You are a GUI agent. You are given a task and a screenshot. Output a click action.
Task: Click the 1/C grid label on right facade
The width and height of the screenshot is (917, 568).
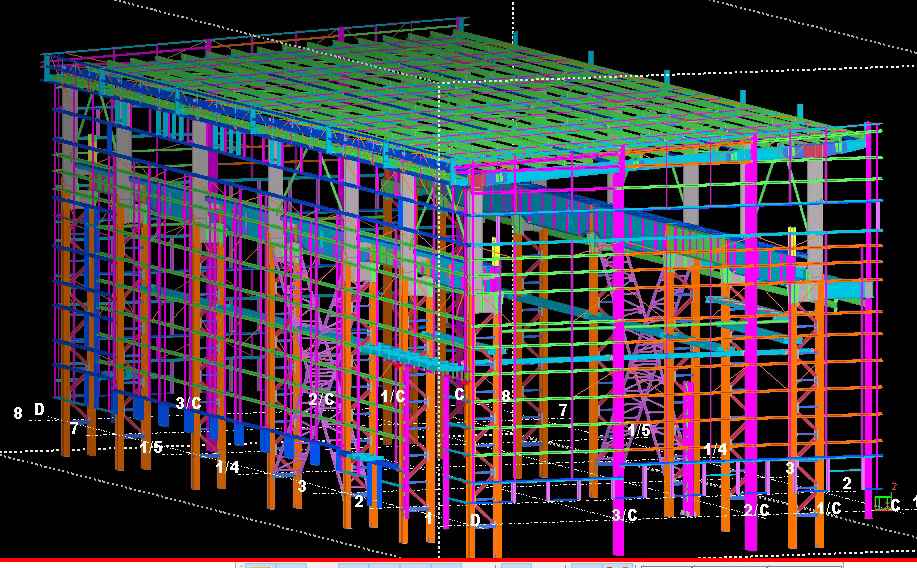(x=828, y=509)
